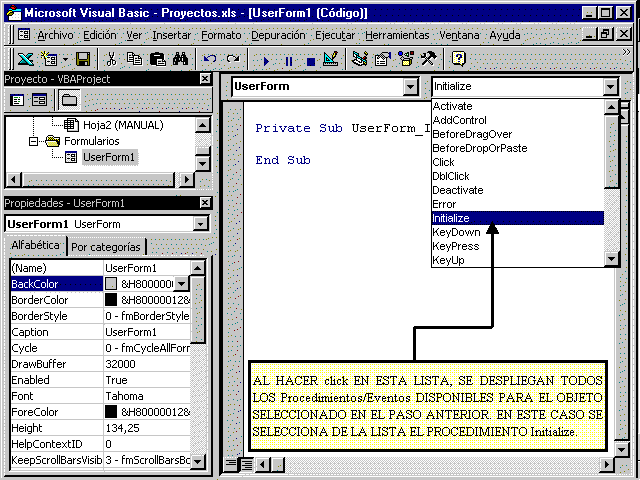The height and width of the screenshot is (480, 640).
Task: Select KeyDown from the event list
Action: point(518,232)
